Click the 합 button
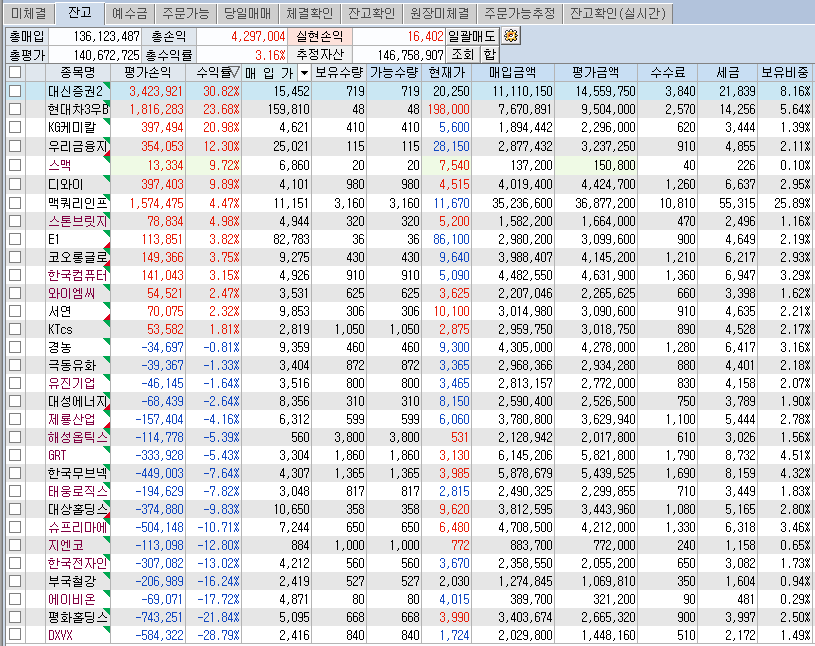The height and width of the screenshot is (646, 815). [x=489, y=55]
